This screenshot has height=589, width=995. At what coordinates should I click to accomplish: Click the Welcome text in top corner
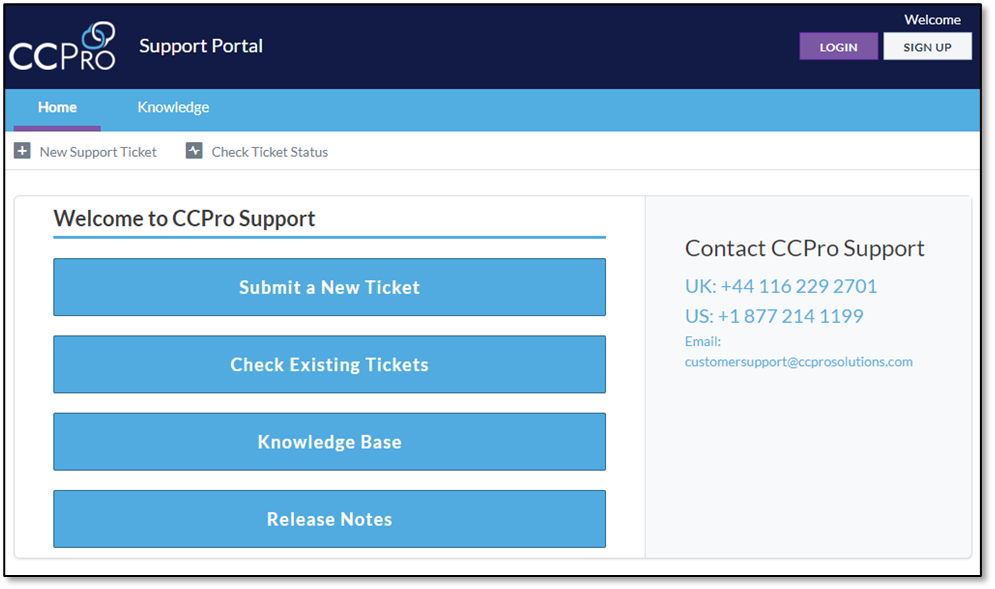pos(932,18)
